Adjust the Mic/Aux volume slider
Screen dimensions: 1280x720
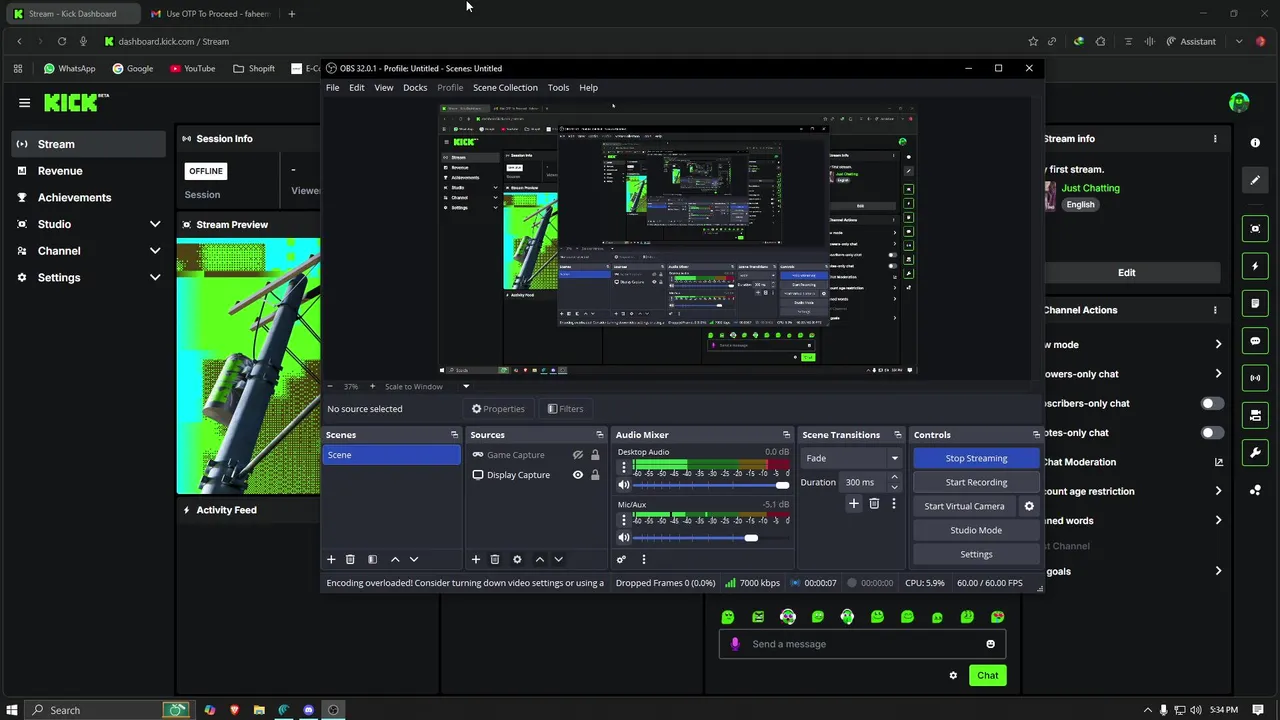[710, 538]
